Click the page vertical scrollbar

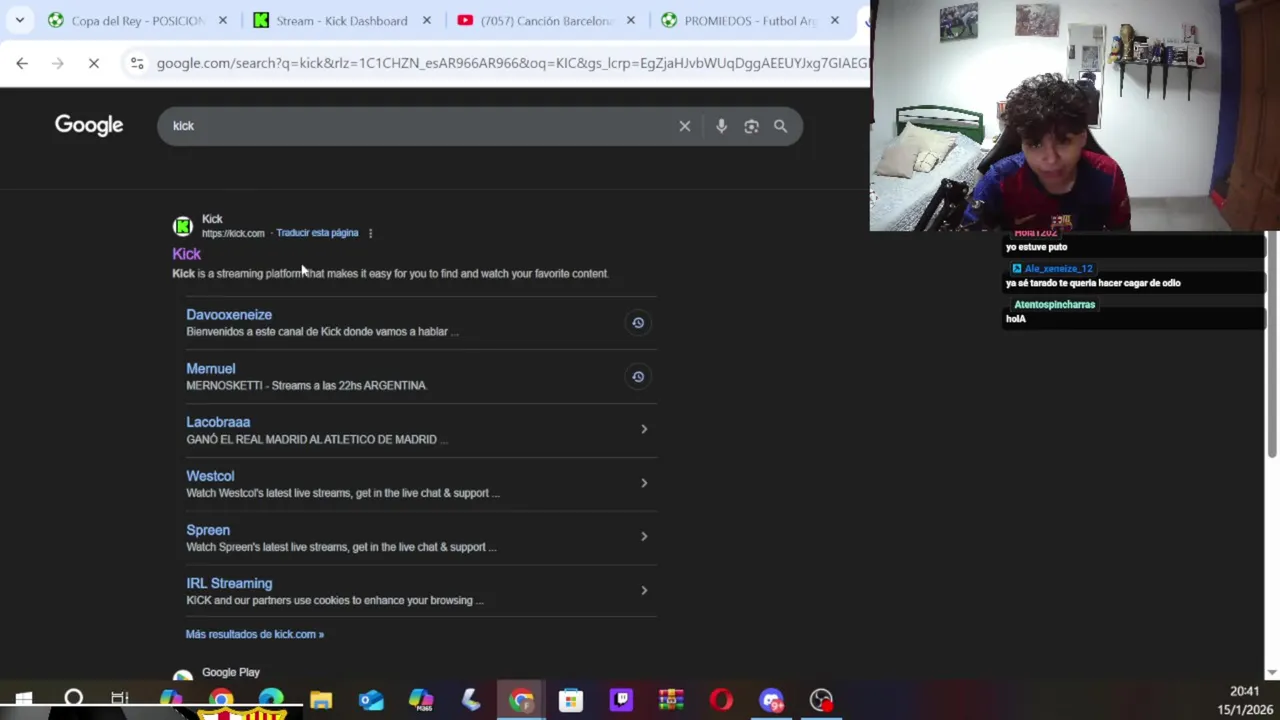click(x=1272, y=345)
